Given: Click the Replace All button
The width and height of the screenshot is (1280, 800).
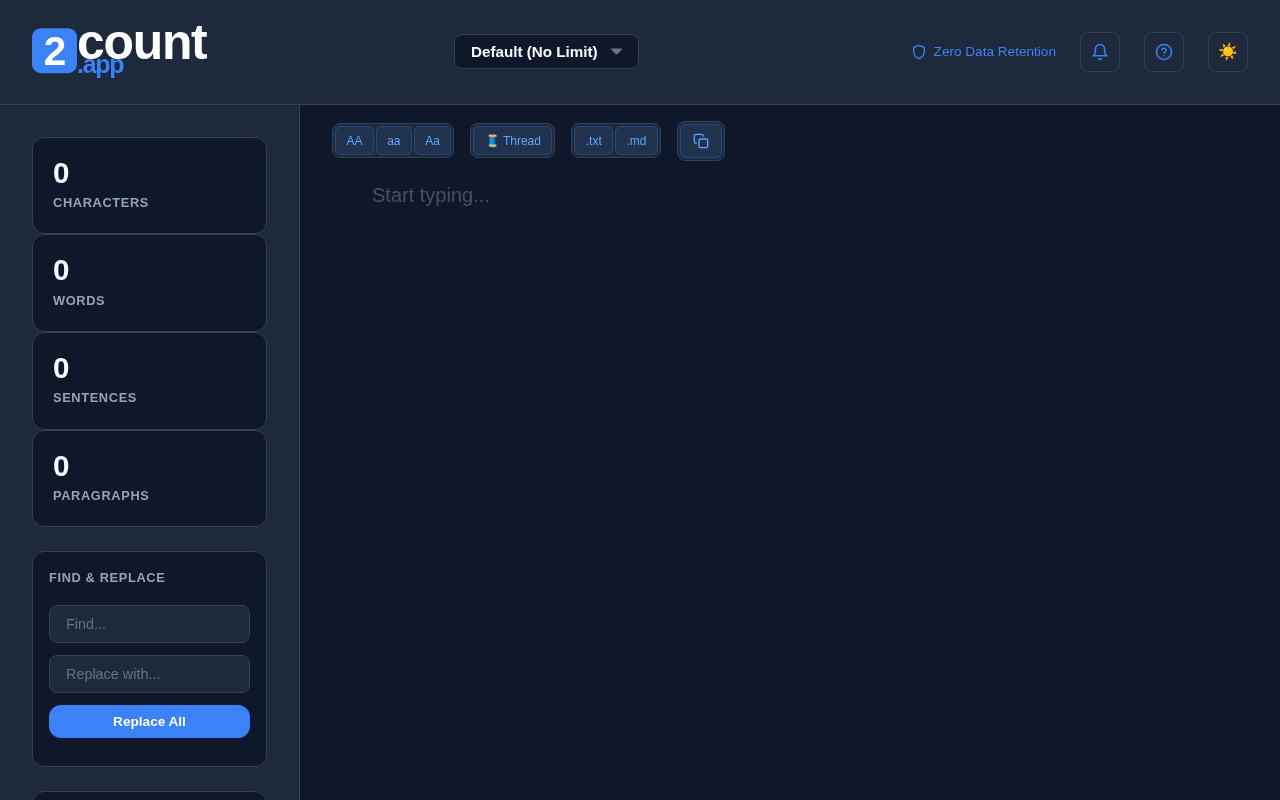Looking at the screenshot, I should pos(149,721).
